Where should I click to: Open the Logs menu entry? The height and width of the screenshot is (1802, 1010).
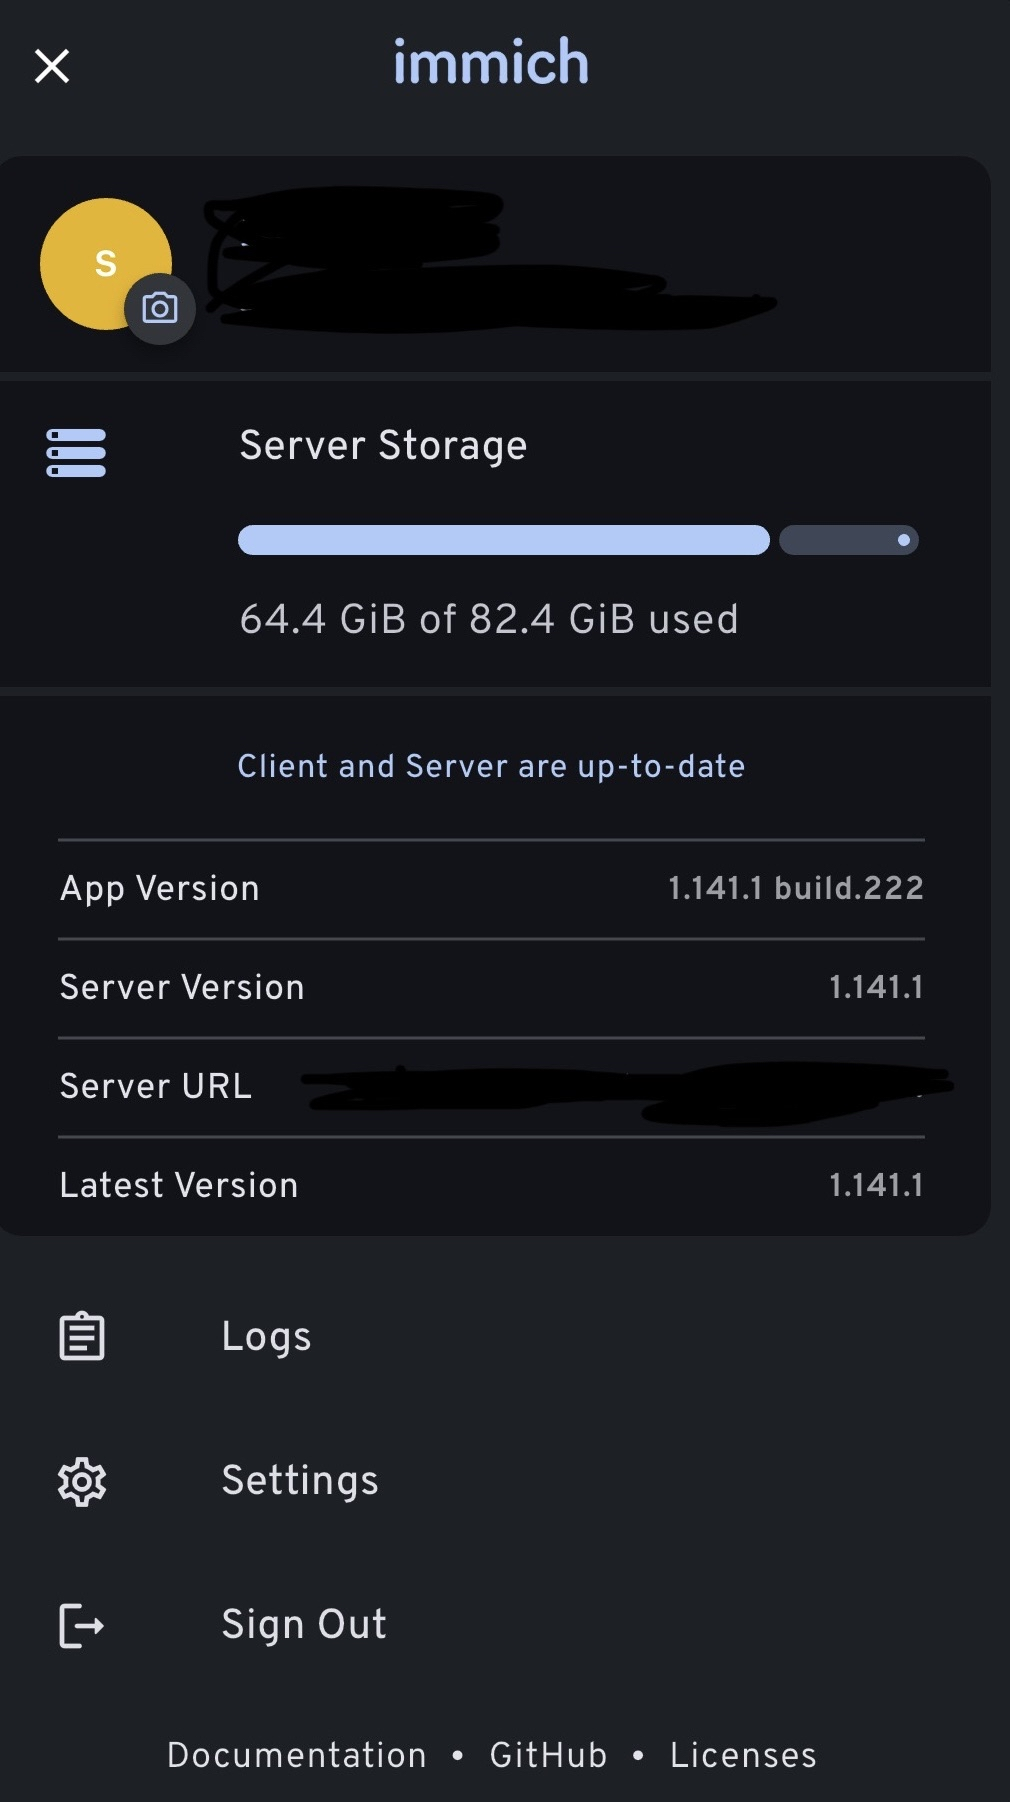tap(266, 1337)
